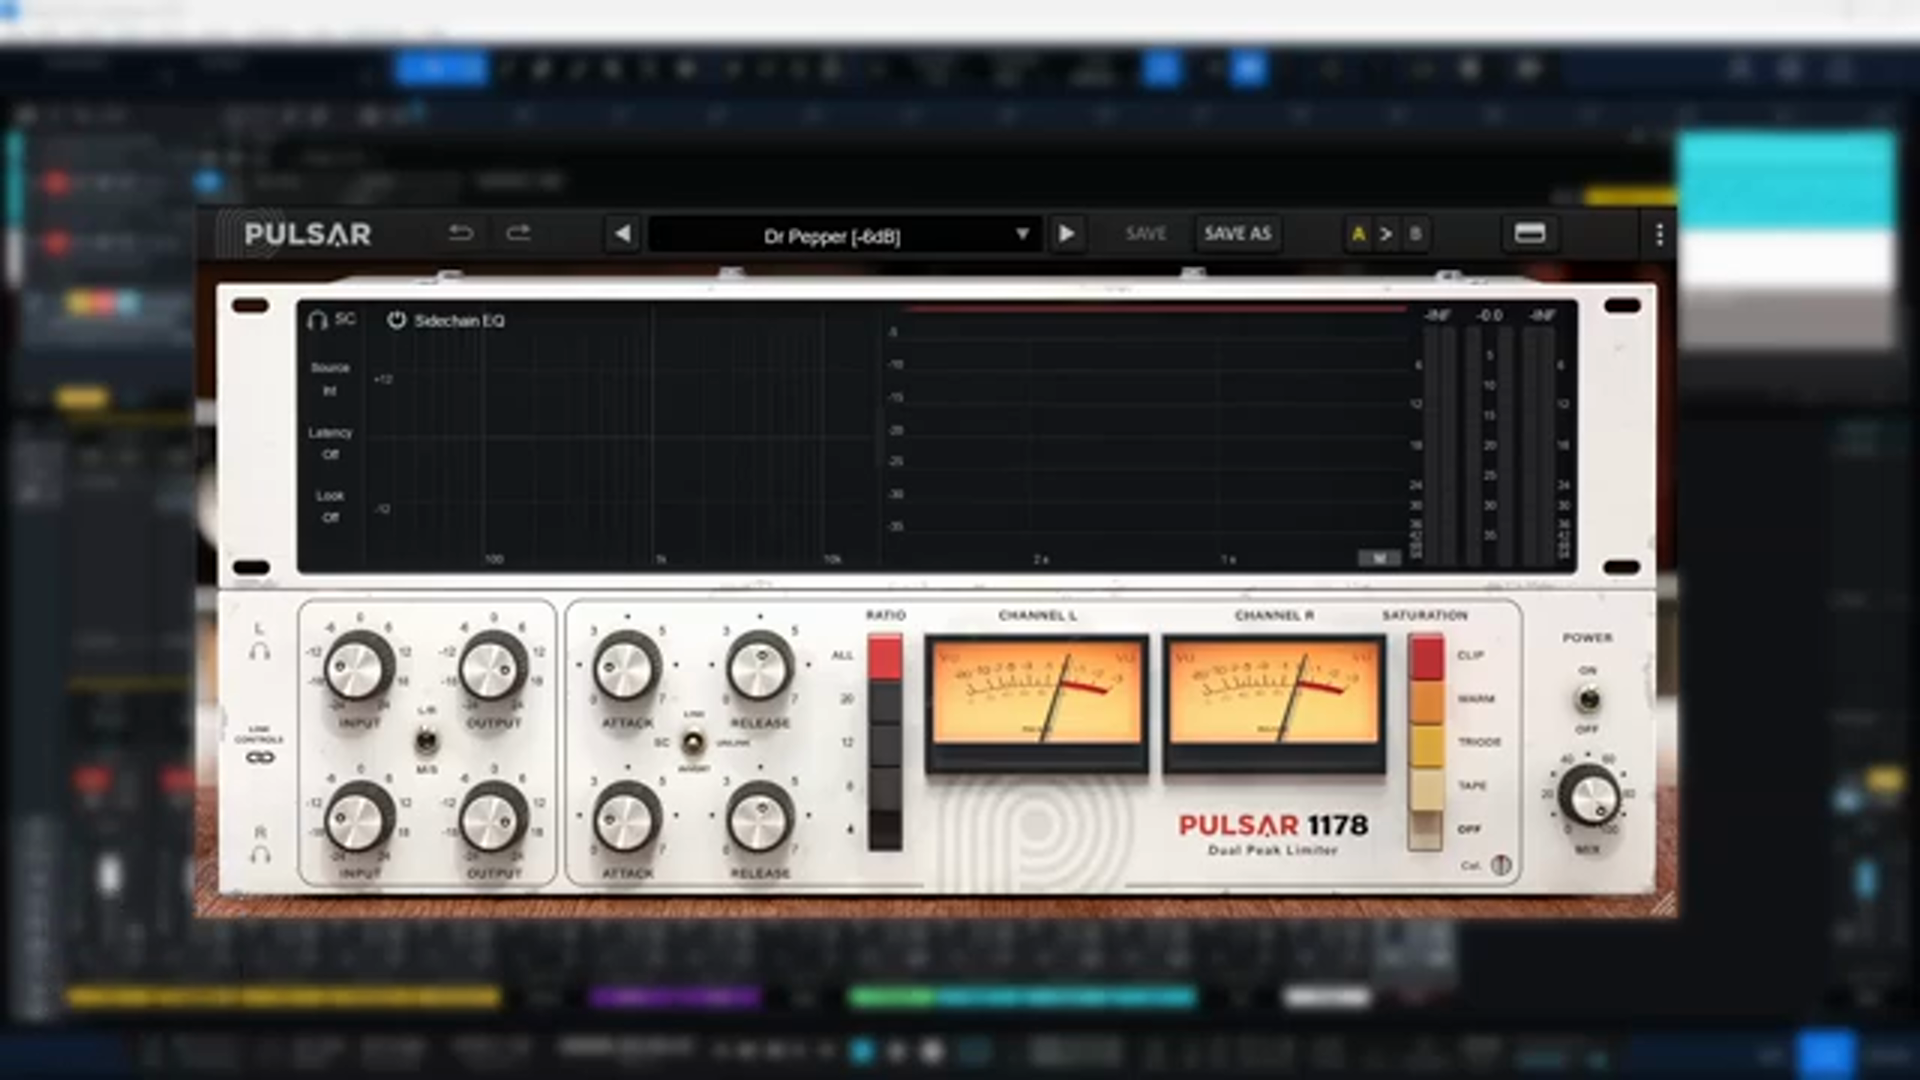Redo the change using the redo arrow

[518, 233]
